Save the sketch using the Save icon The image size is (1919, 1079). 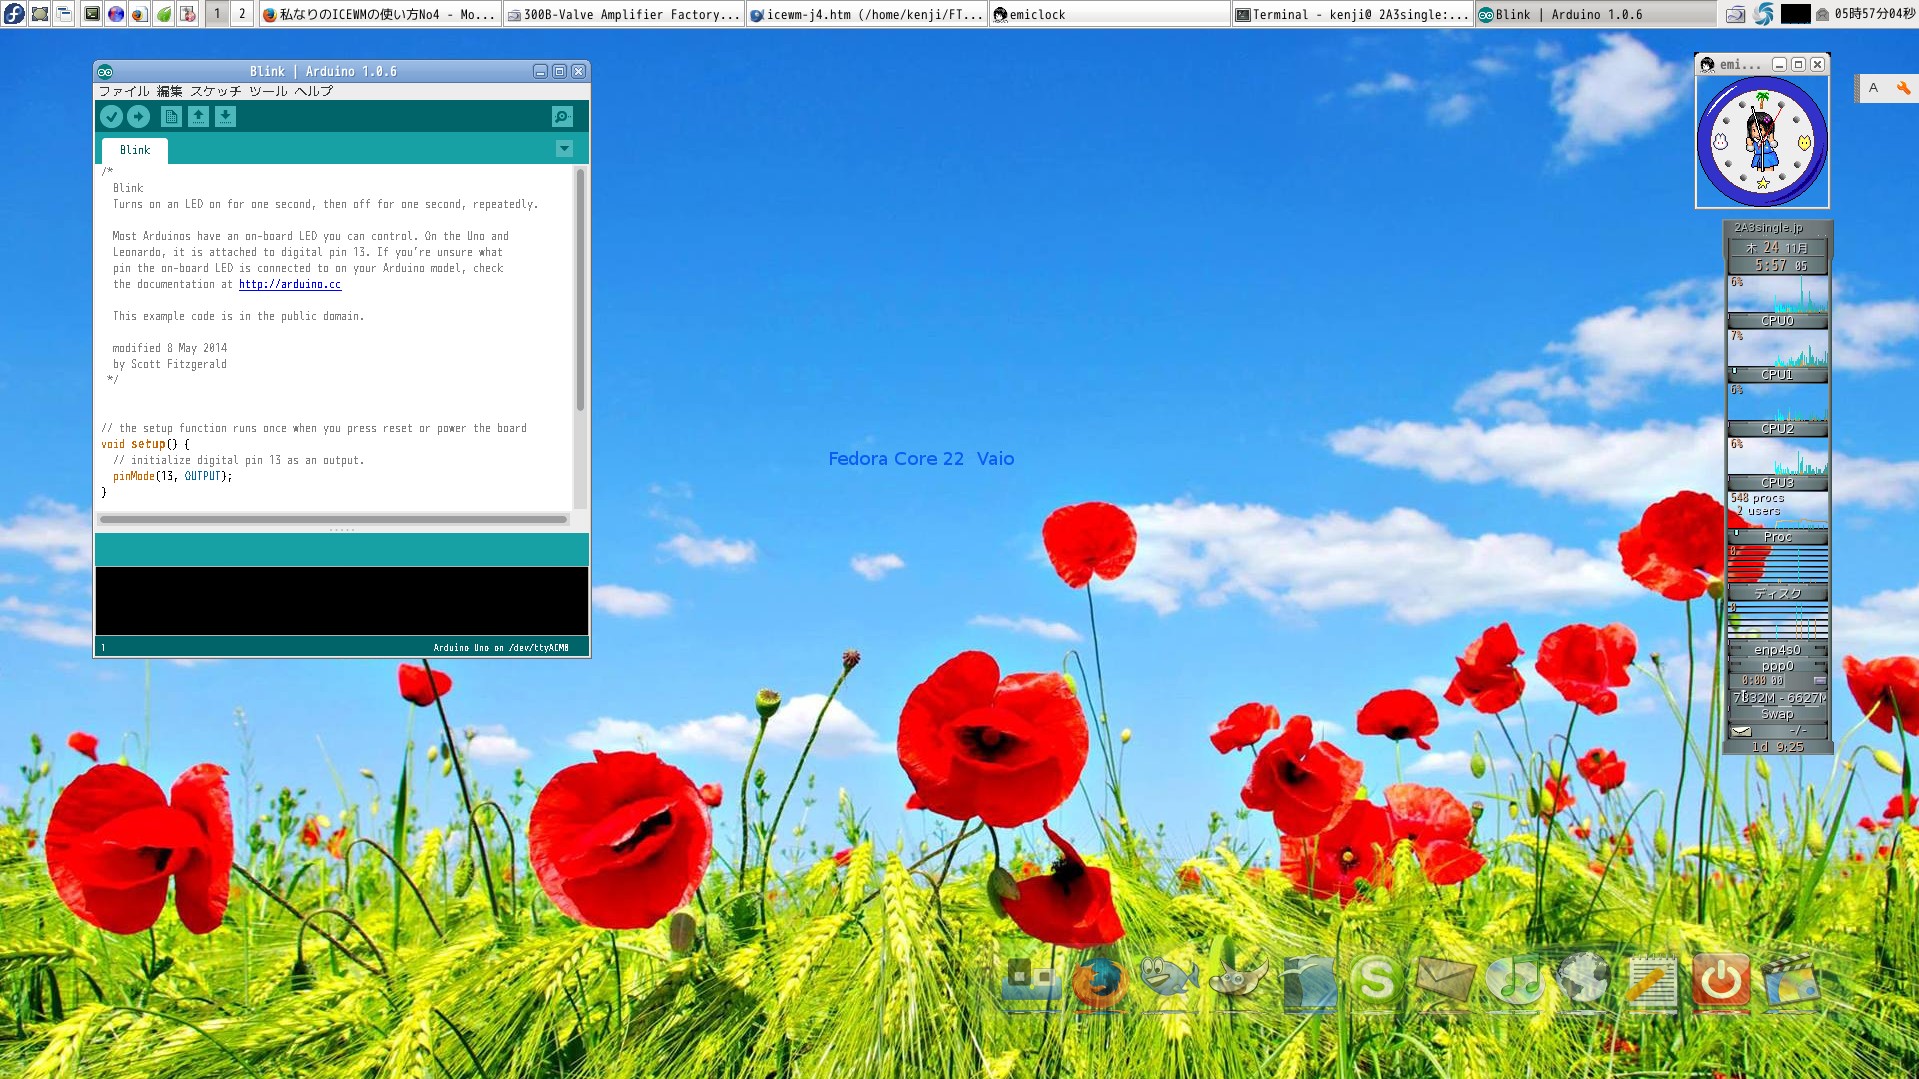pyautogui.click(x=225, y=116)
